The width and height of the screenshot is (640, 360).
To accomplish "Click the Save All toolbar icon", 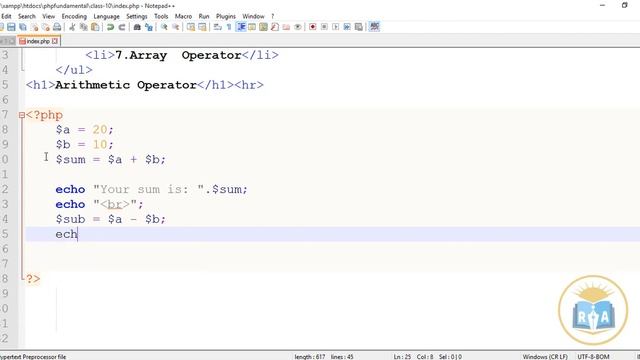I will (23, 27).
